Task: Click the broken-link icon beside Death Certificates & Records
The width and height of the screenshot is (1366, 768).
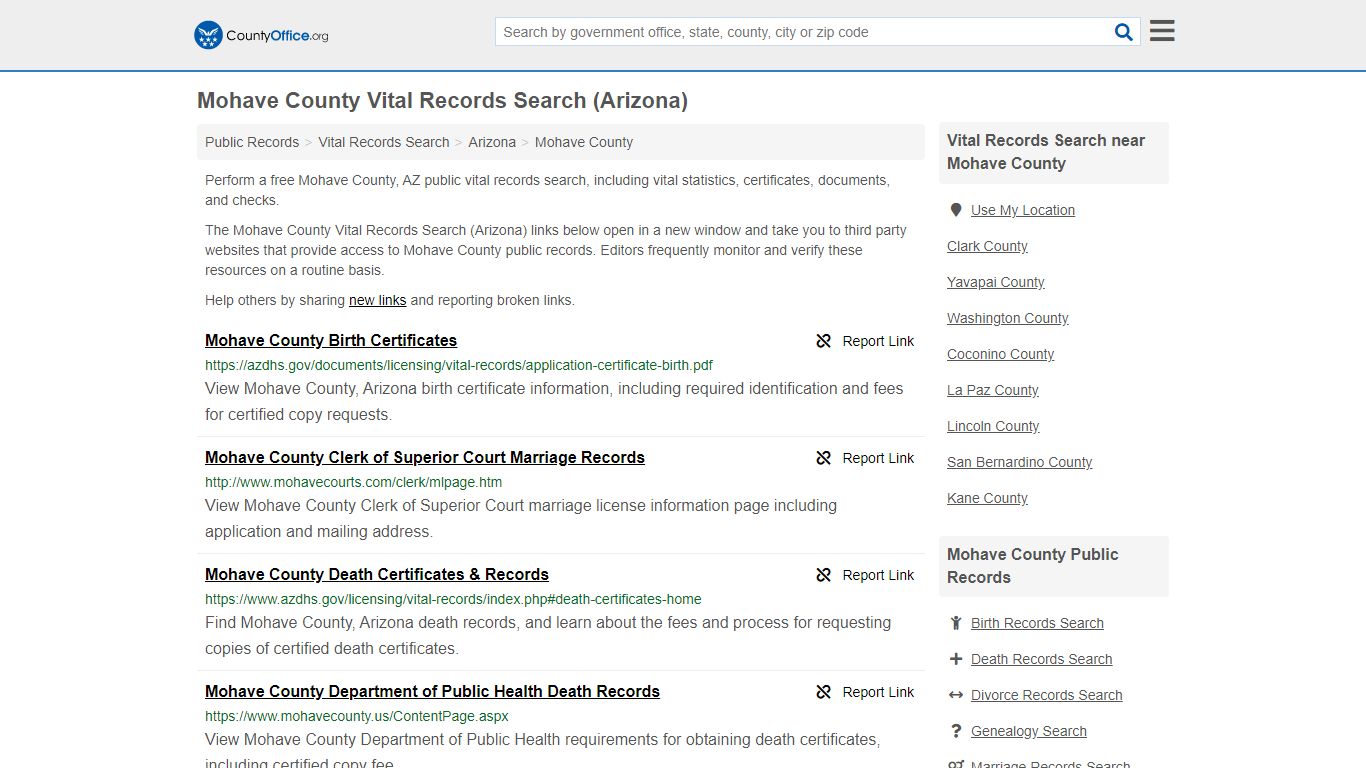Action: [824, 575]
